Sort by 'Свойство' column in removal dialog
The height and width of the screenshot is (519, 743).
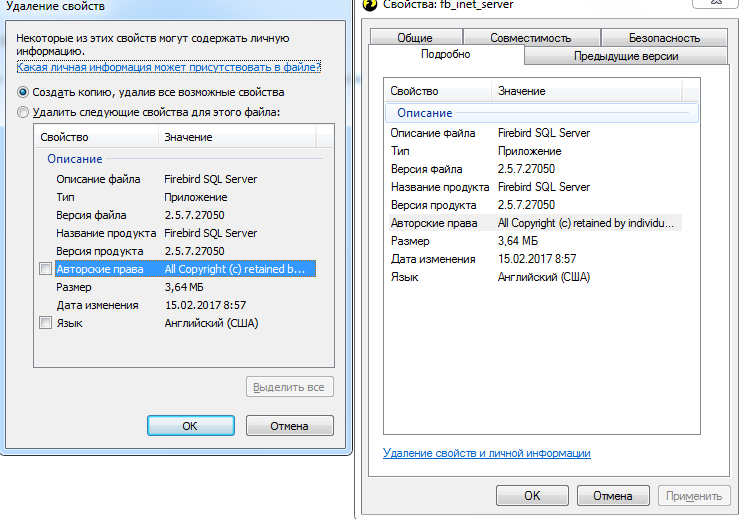96,137
